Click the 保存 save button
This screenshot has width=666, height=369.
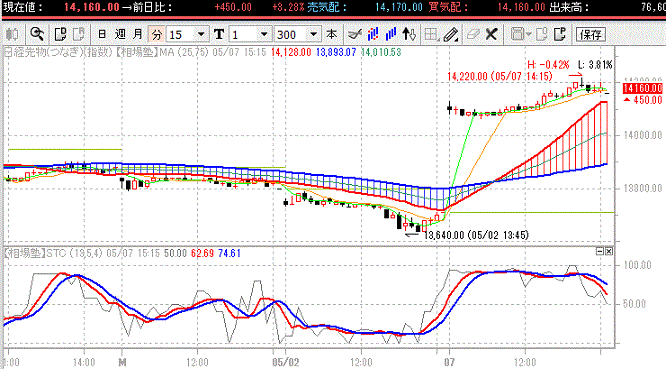[591, 34]
